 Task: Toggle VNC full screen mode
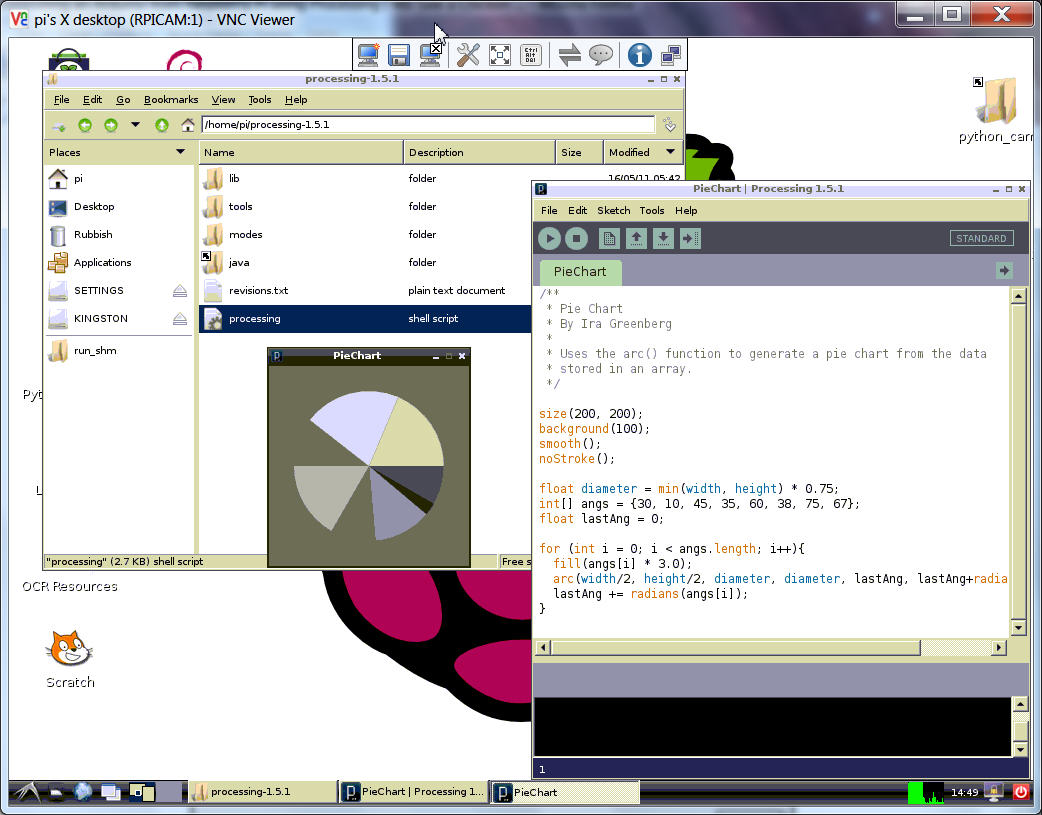pyautogui.click(x=500, y=55)
